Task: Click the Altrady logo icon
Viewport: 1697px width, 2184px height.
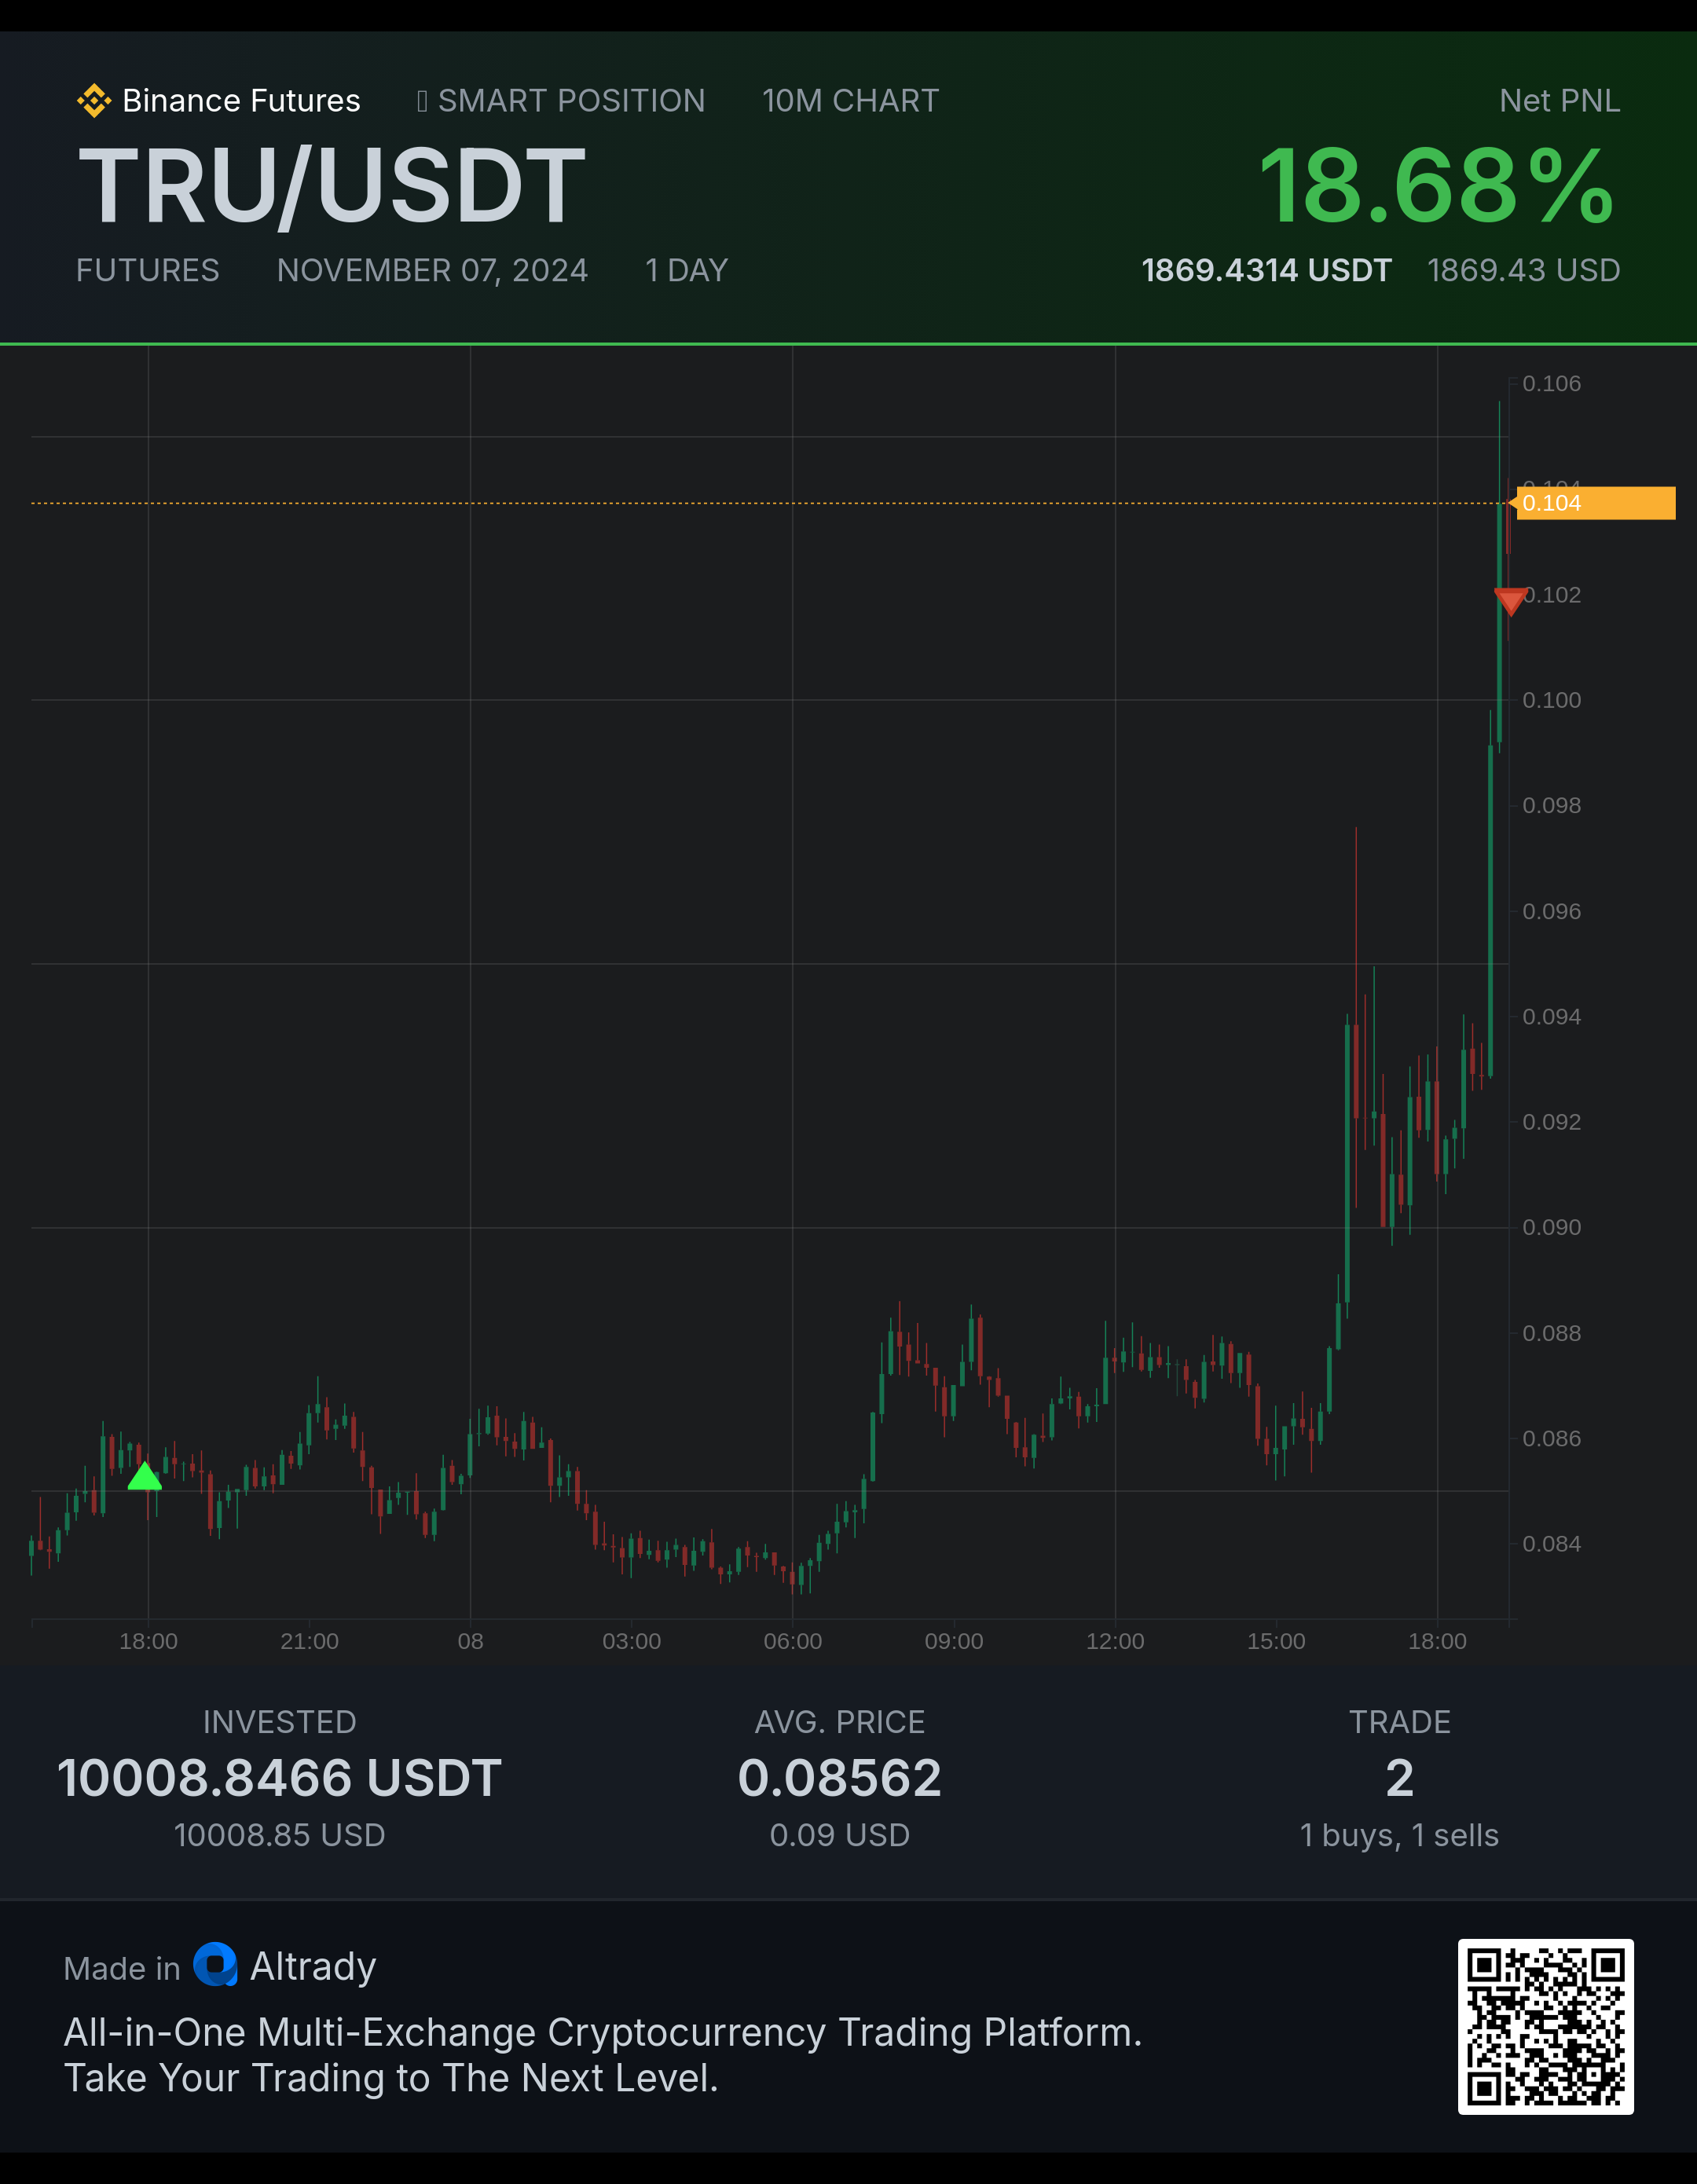Action: [215, 1964]
